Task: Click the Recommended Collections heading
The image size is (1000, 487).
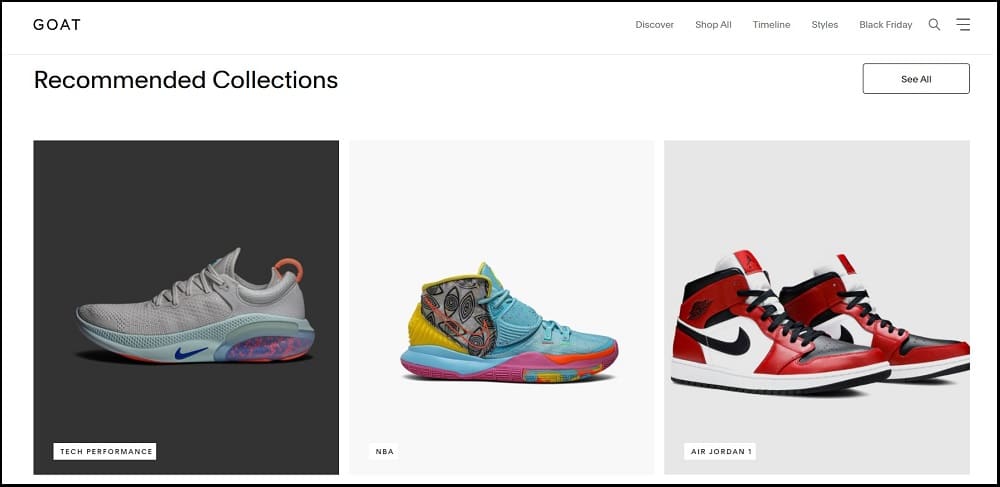Action: point(186,80)
